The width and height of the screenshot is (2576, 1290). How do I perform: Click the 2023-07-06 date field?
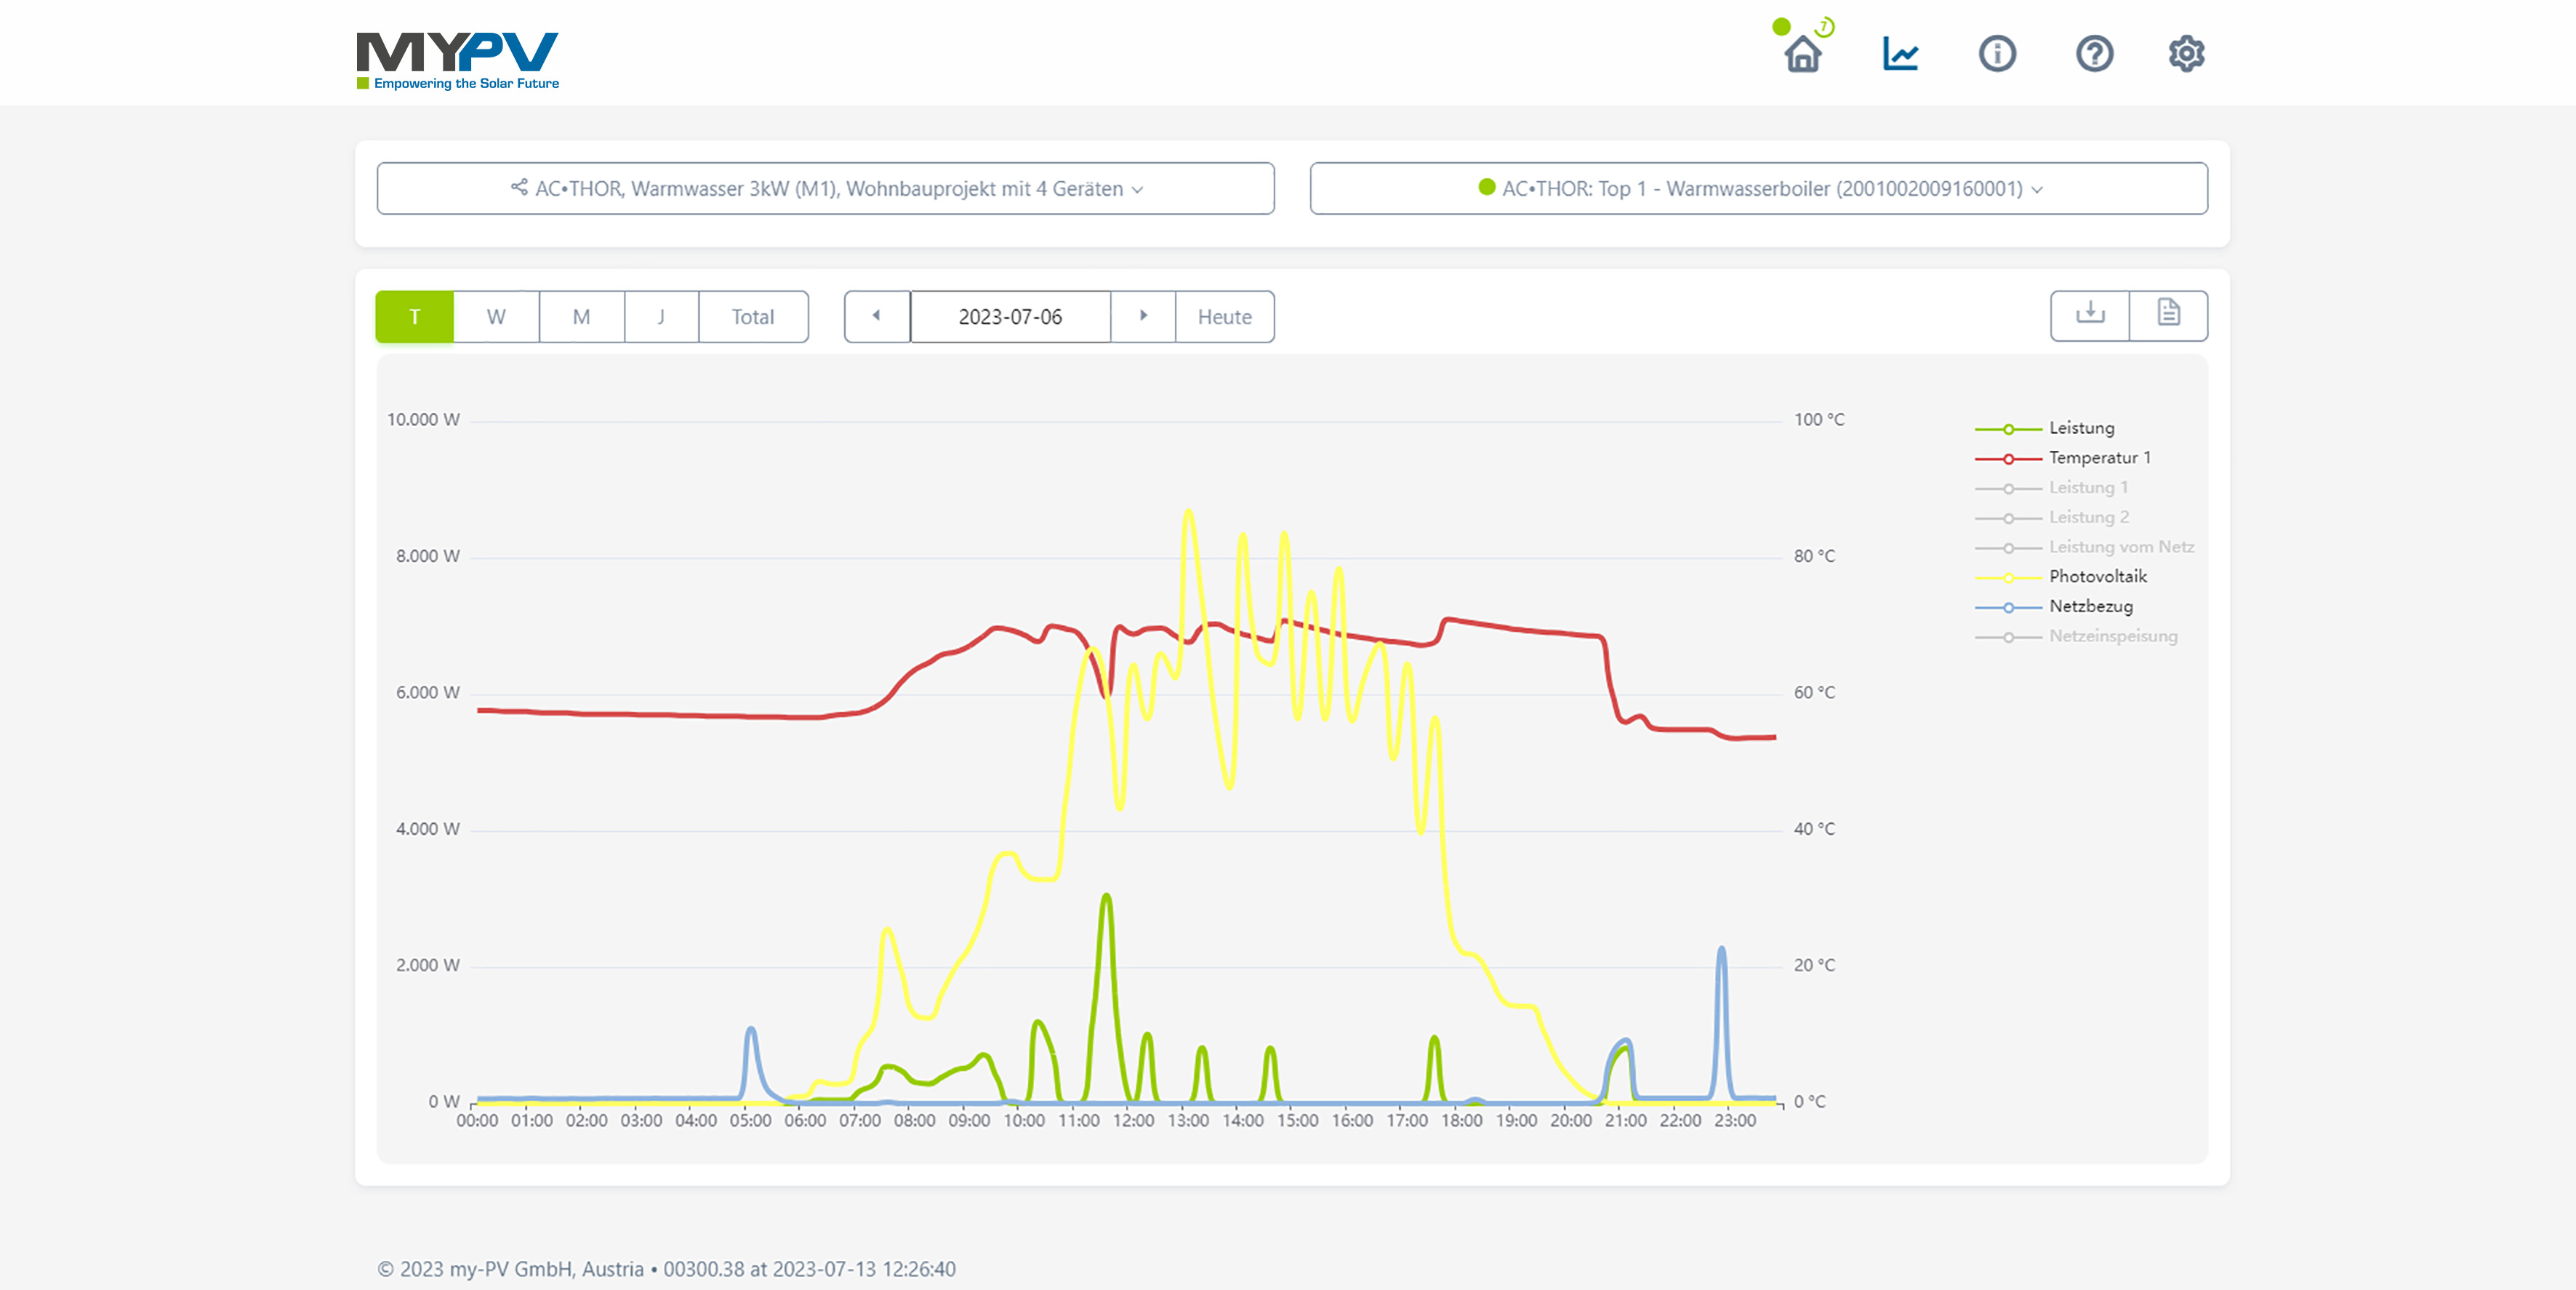click(1010, 317)
